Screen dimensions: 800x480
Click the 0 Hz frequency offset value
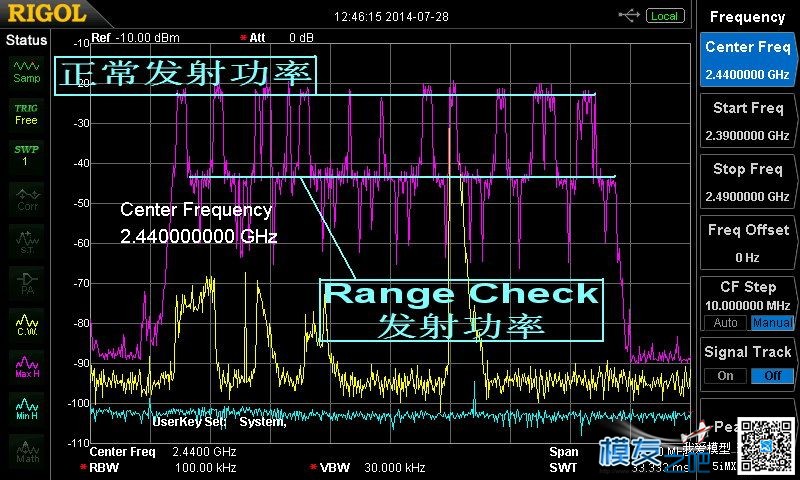(747, 258)
